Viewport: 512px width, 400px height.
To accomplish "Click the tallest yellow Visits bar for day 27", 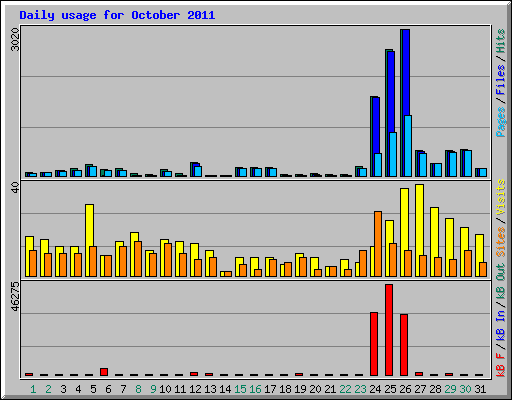I will (x=420, y=230).
